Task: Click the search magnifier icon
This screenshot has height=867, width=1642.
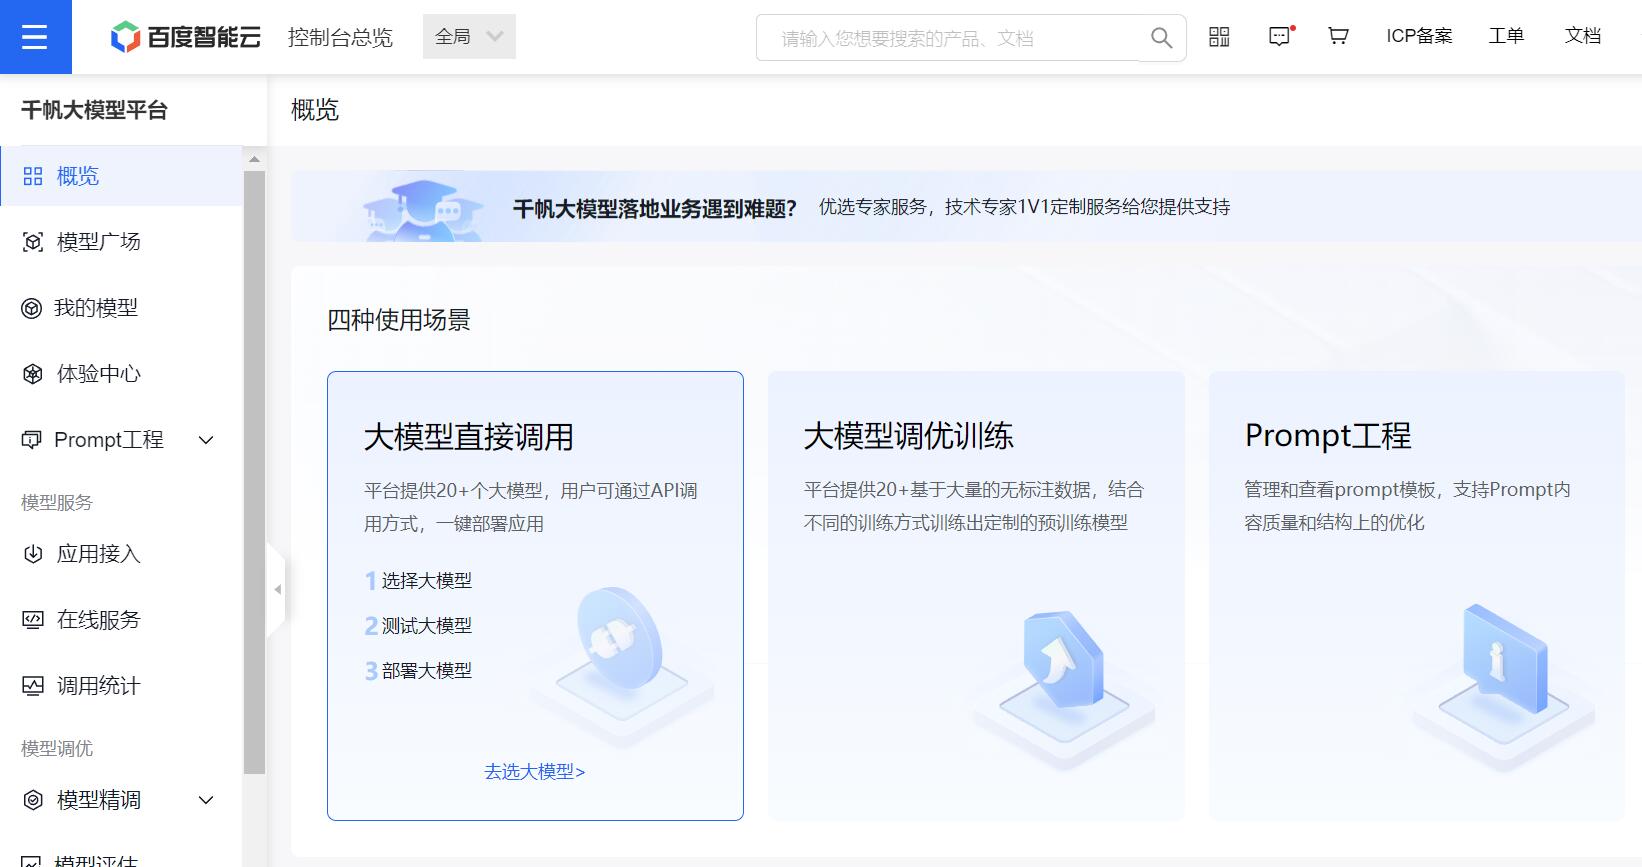Action: (x=1160, y=38)
